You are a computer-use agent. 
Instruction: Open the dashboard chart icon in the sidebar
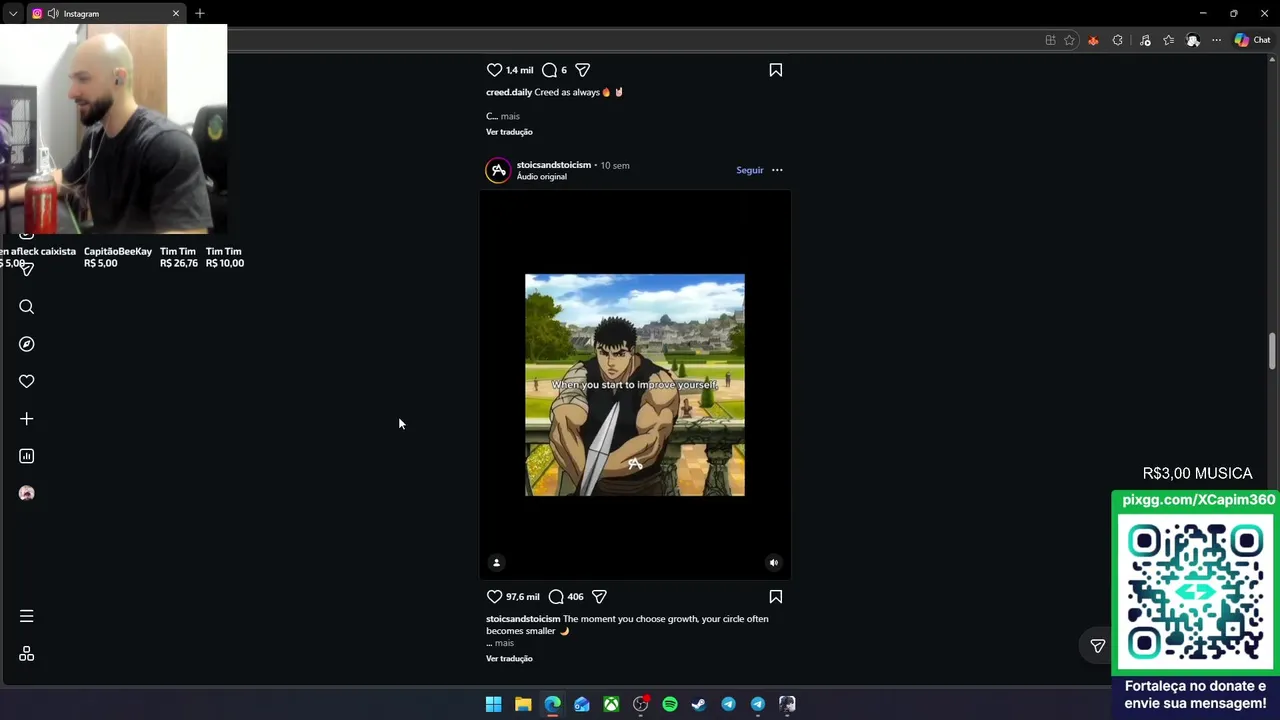tap(27, 456)
